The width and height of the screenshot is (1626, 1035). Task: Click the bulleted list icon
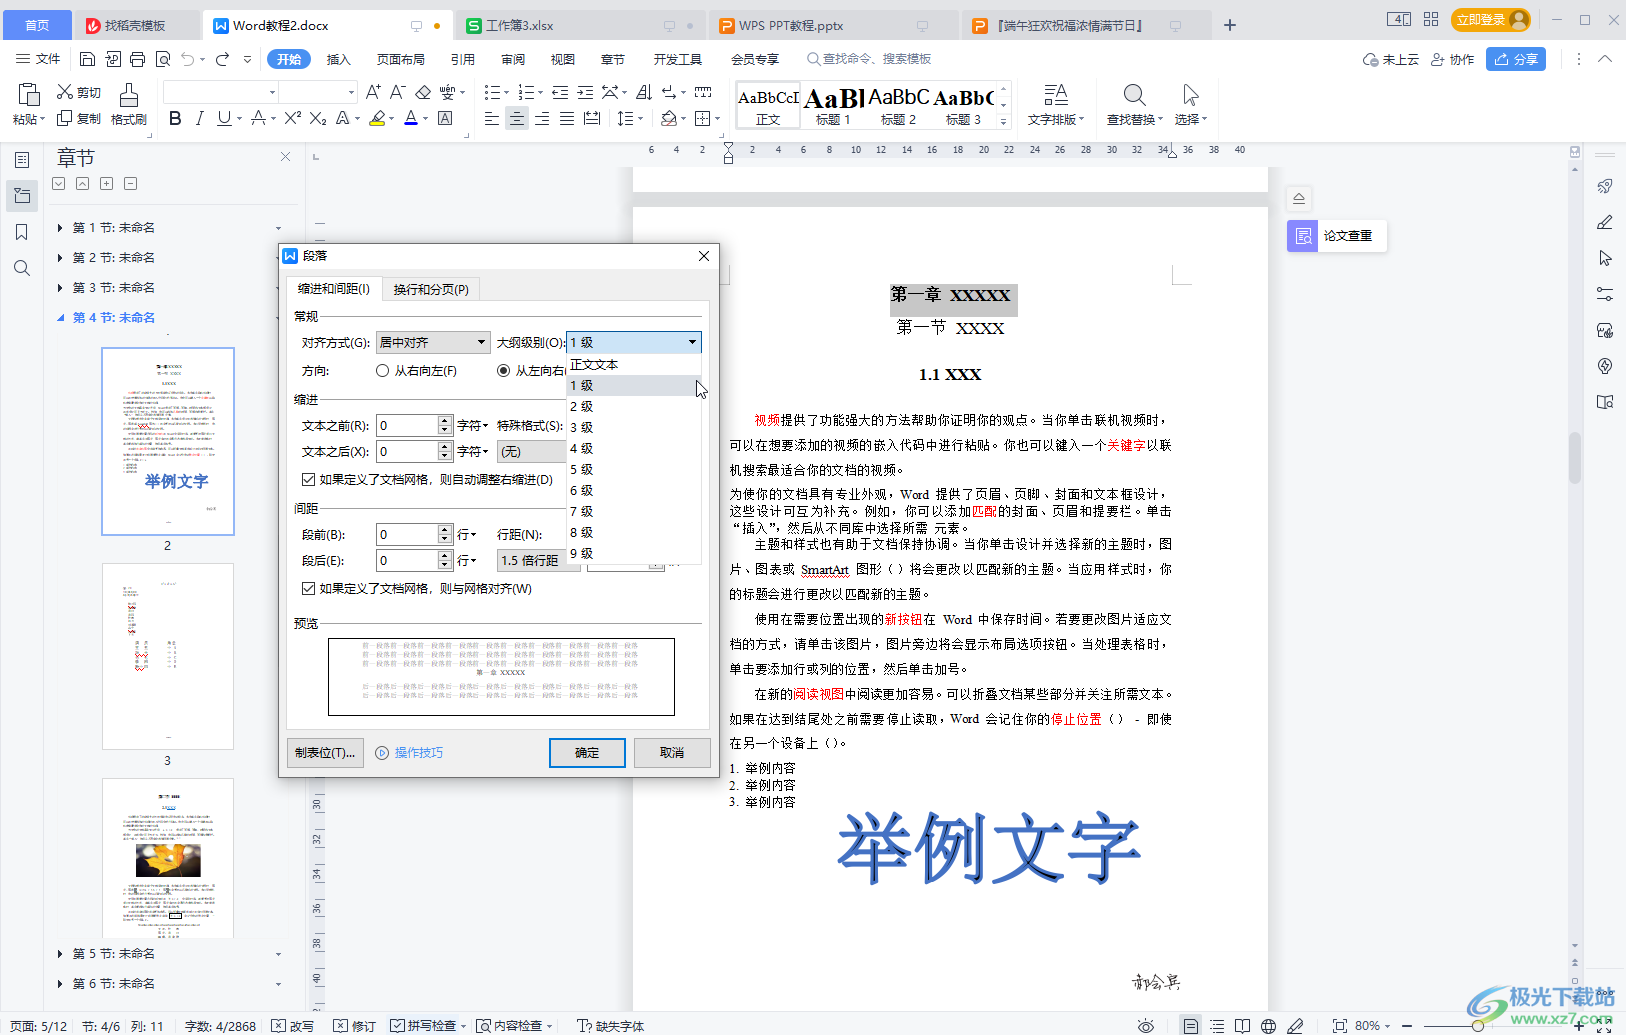tap(491, 92)
